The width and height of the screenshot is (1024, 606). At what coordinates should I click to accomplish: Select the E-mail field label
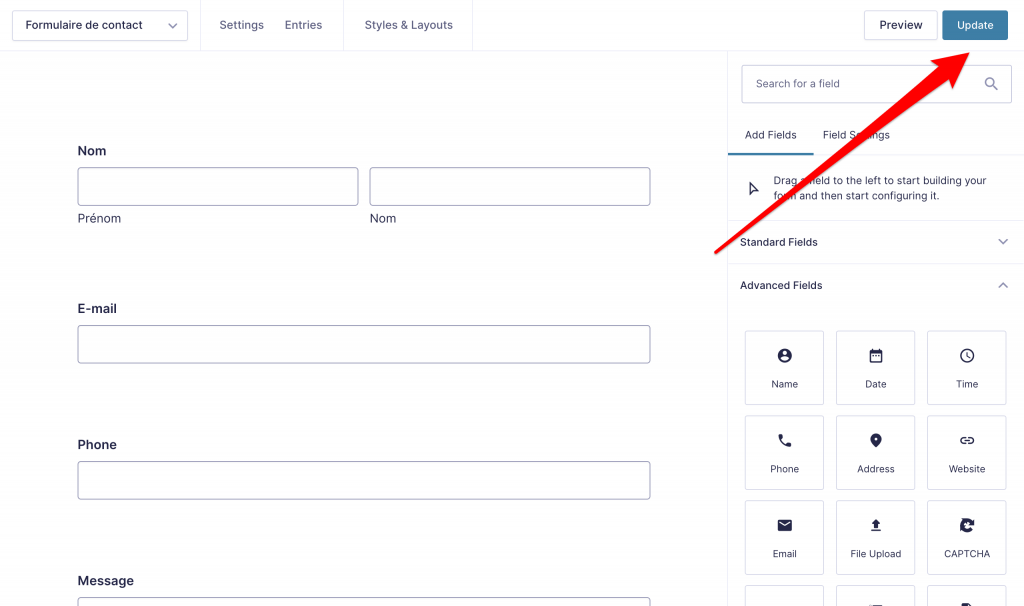(97, 308)
